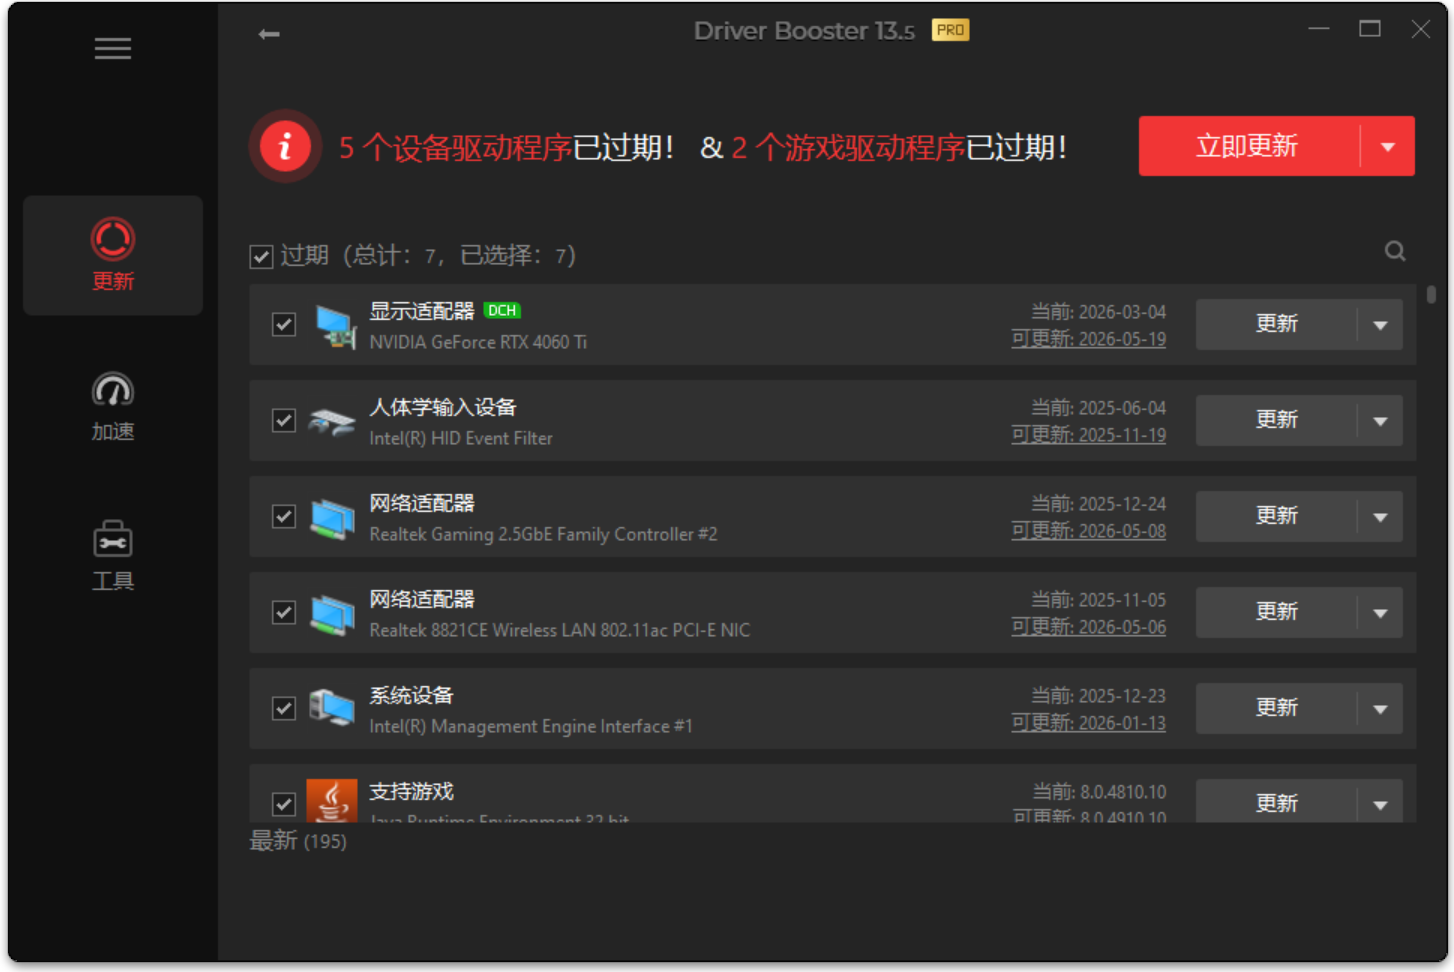Go back with the arrow icon
The width and height of the screenshot is (1454, 972).
(269, 34)
